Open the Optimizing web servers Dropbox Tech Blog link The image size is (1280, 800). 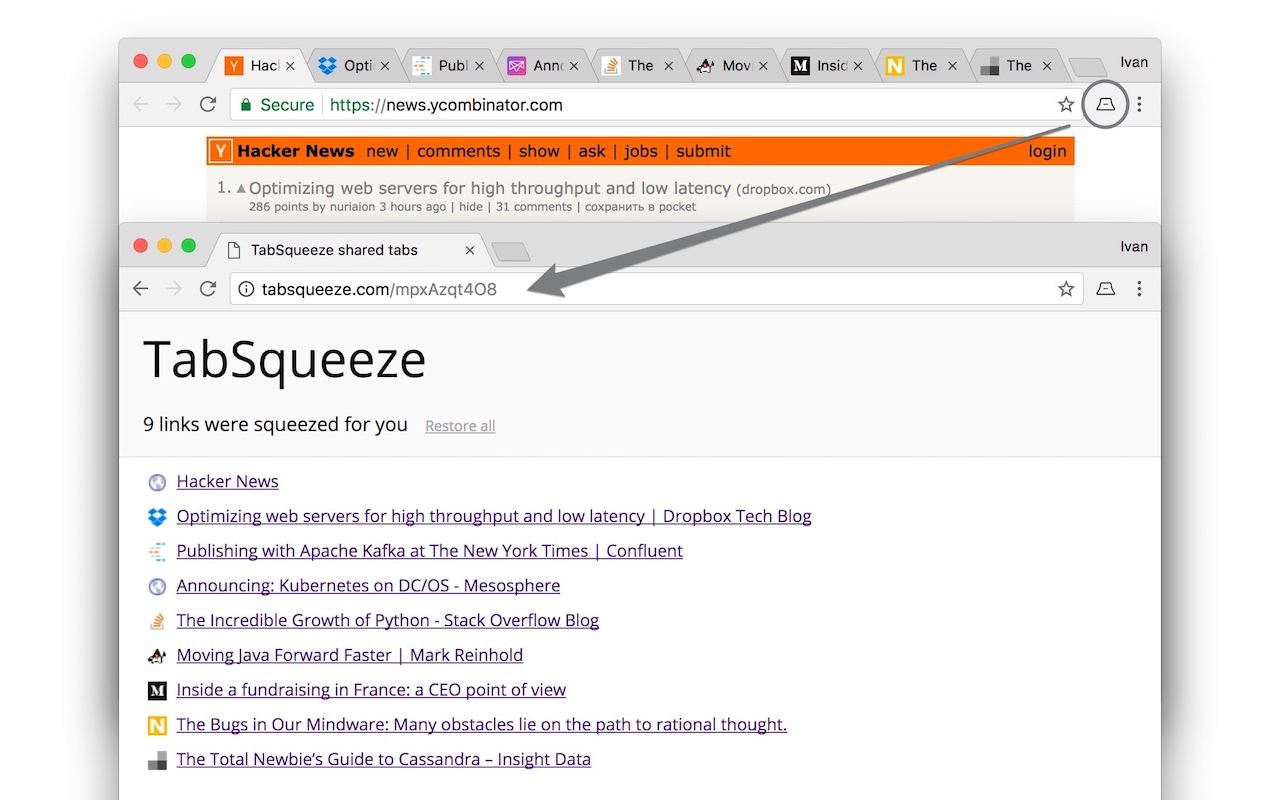coord(494,517)
